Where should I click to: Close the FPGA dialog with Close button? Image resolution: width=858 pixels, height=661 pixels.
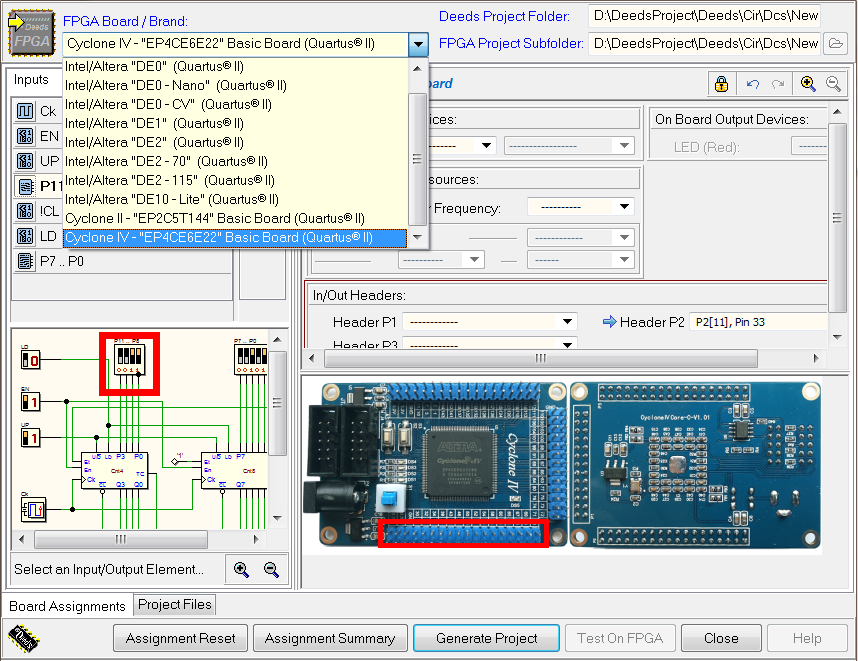[x=721, y=638]
